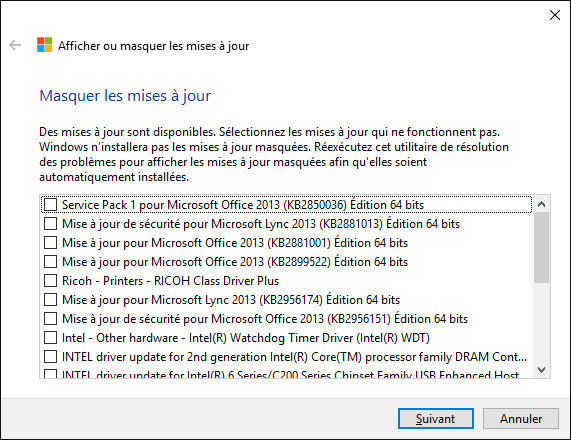Click the row text 'Microsoft Office 2013 (KB2956151)'
This screenshot has height=440, width=571.
click(x=301, y=319)
